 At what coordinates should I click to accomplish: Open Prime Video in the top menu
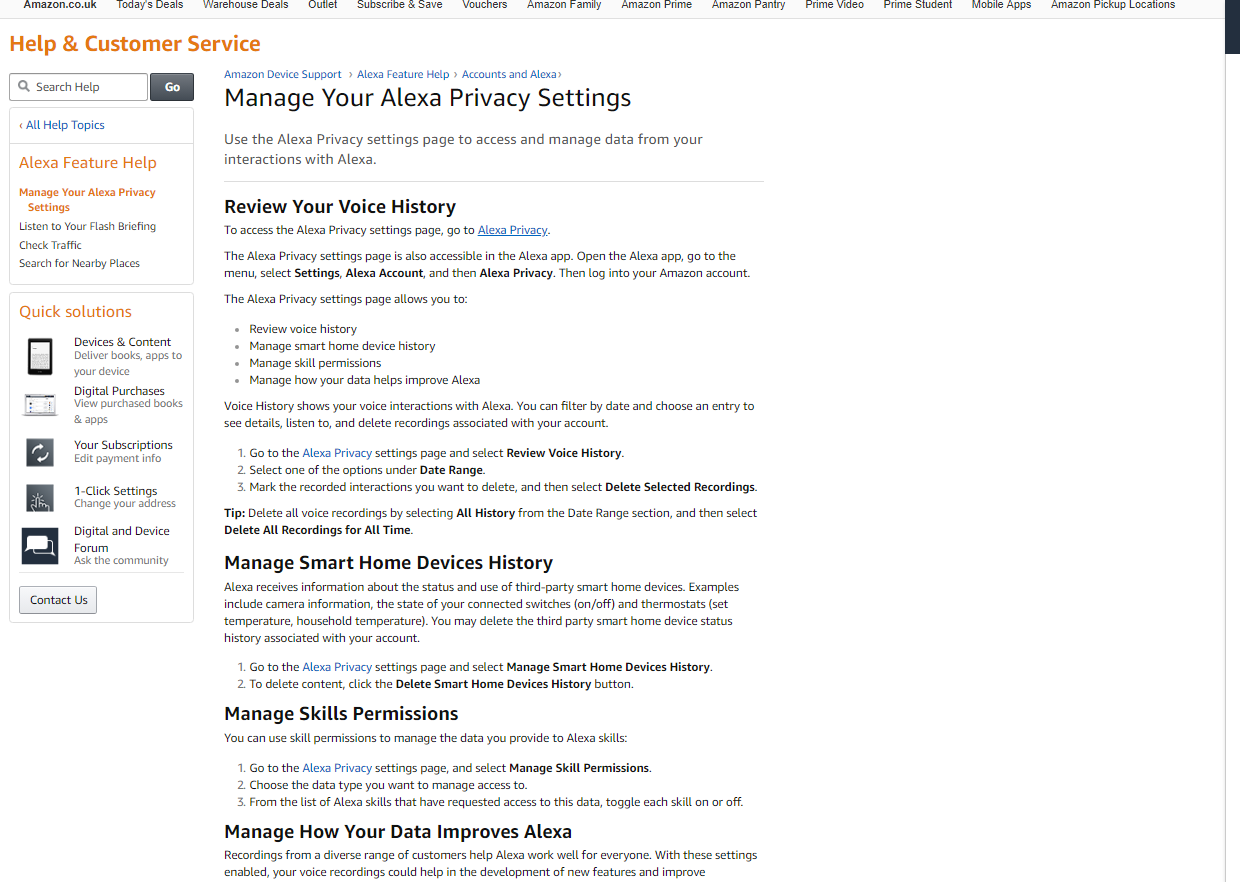pos(834,5)
